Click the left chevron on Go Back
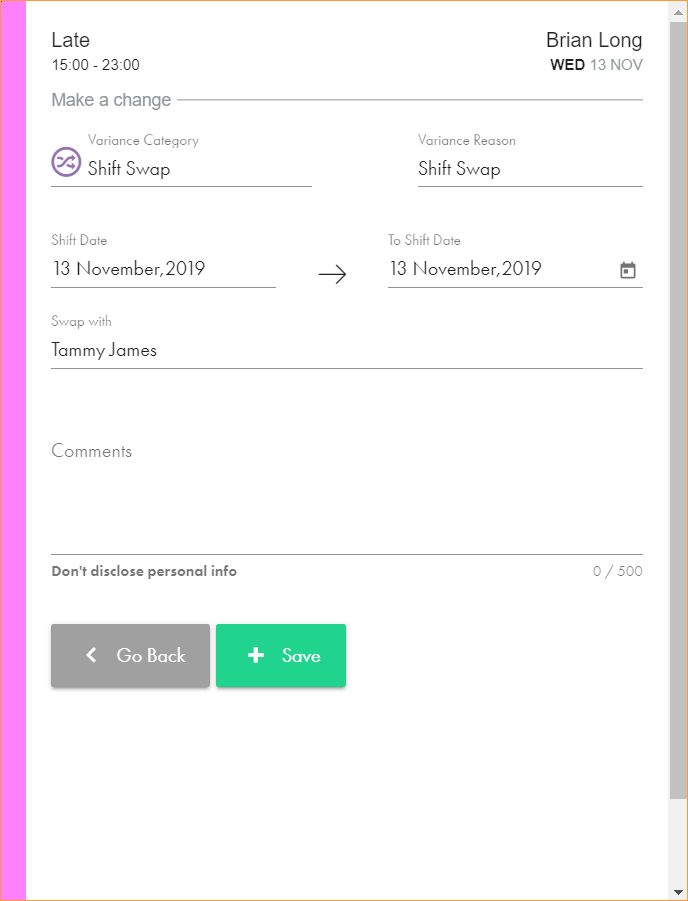This screenshot has height=901, width=688. (92, 655)
